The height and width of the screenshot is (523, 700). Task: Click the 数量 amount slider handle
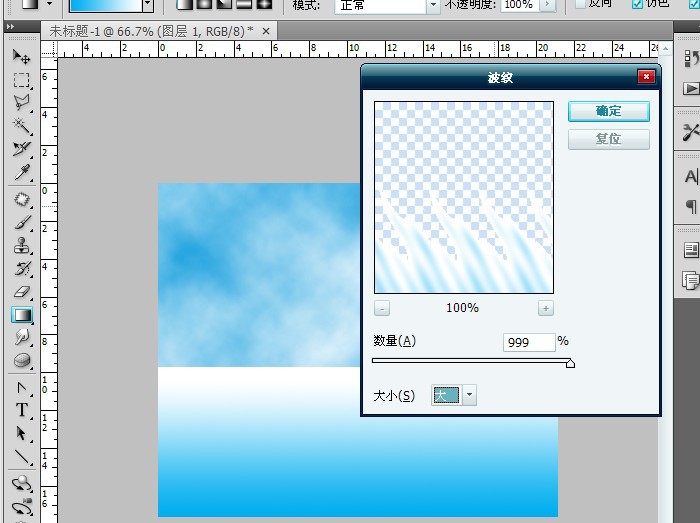click(x=570, y=363)
